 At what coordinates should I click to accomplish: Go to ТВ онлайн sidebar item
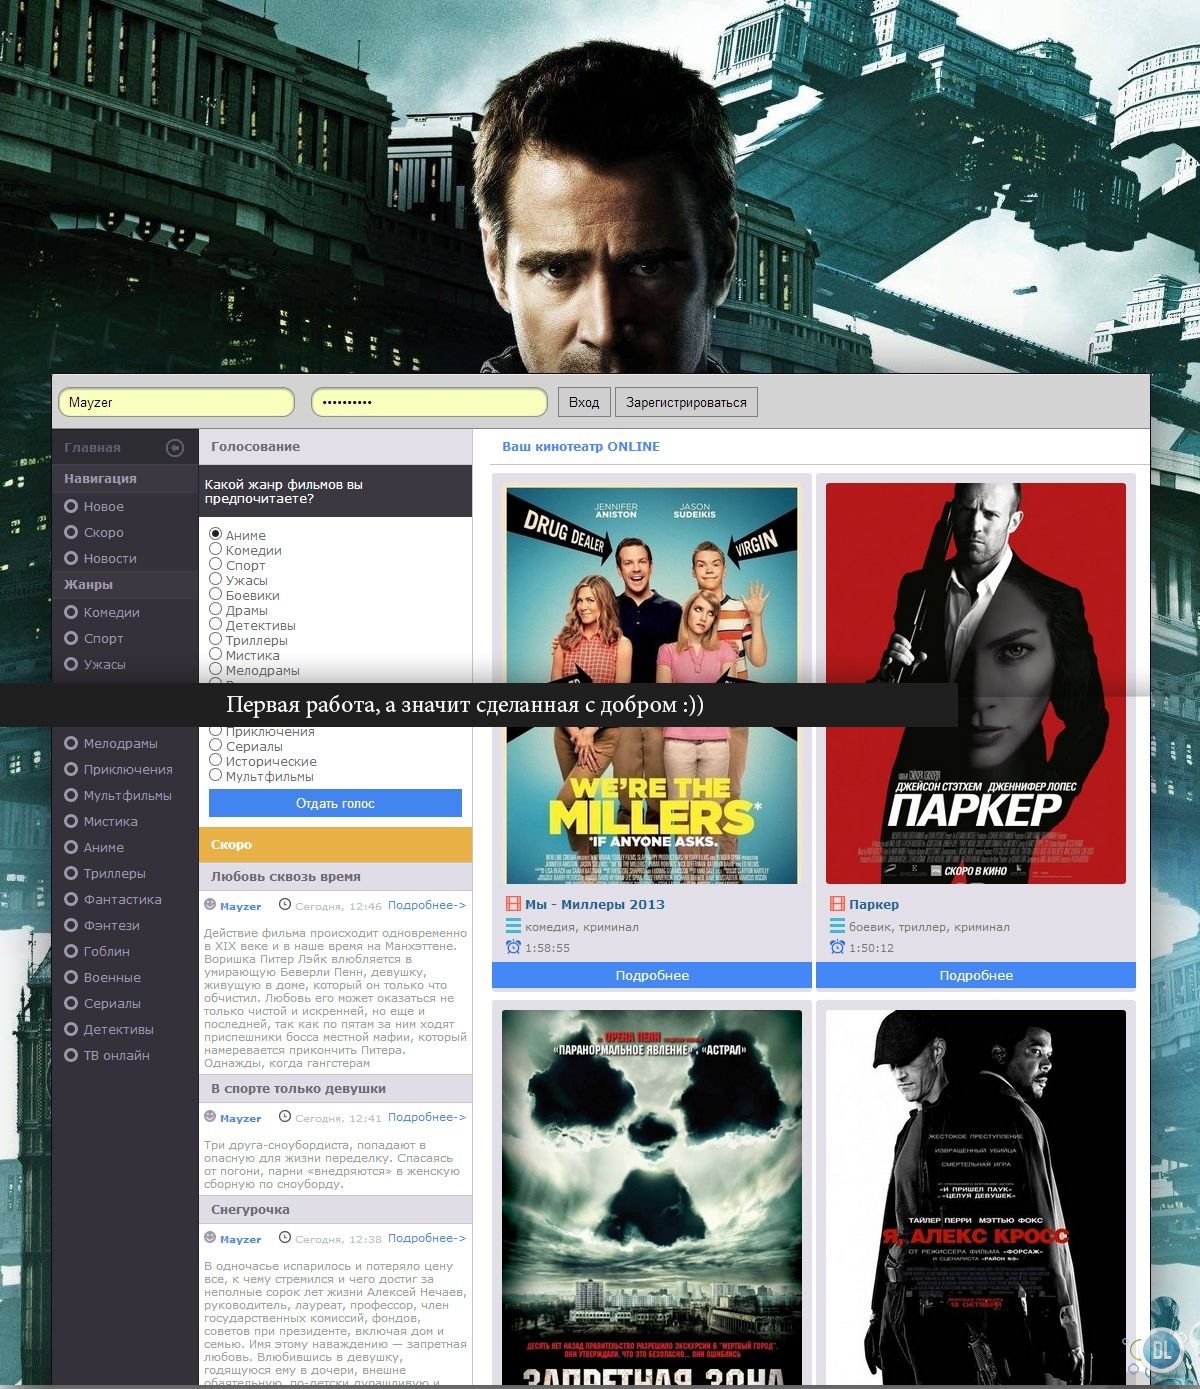(116, 1055)
